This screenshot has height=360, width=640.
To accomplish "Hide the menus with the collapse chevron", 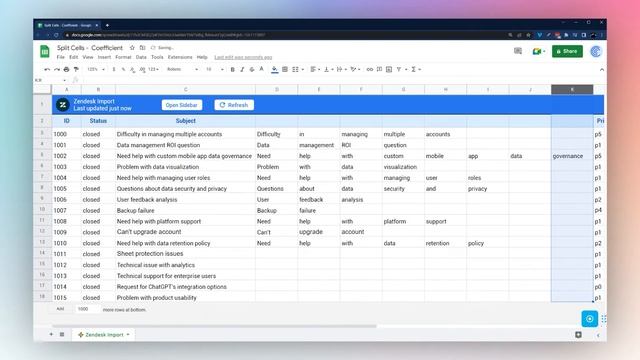I will [x=602, y=70].
